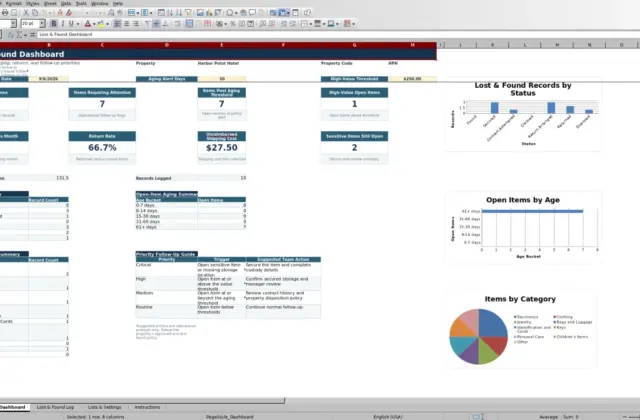Click the highlighting color swatch

(x=100, y=24)
